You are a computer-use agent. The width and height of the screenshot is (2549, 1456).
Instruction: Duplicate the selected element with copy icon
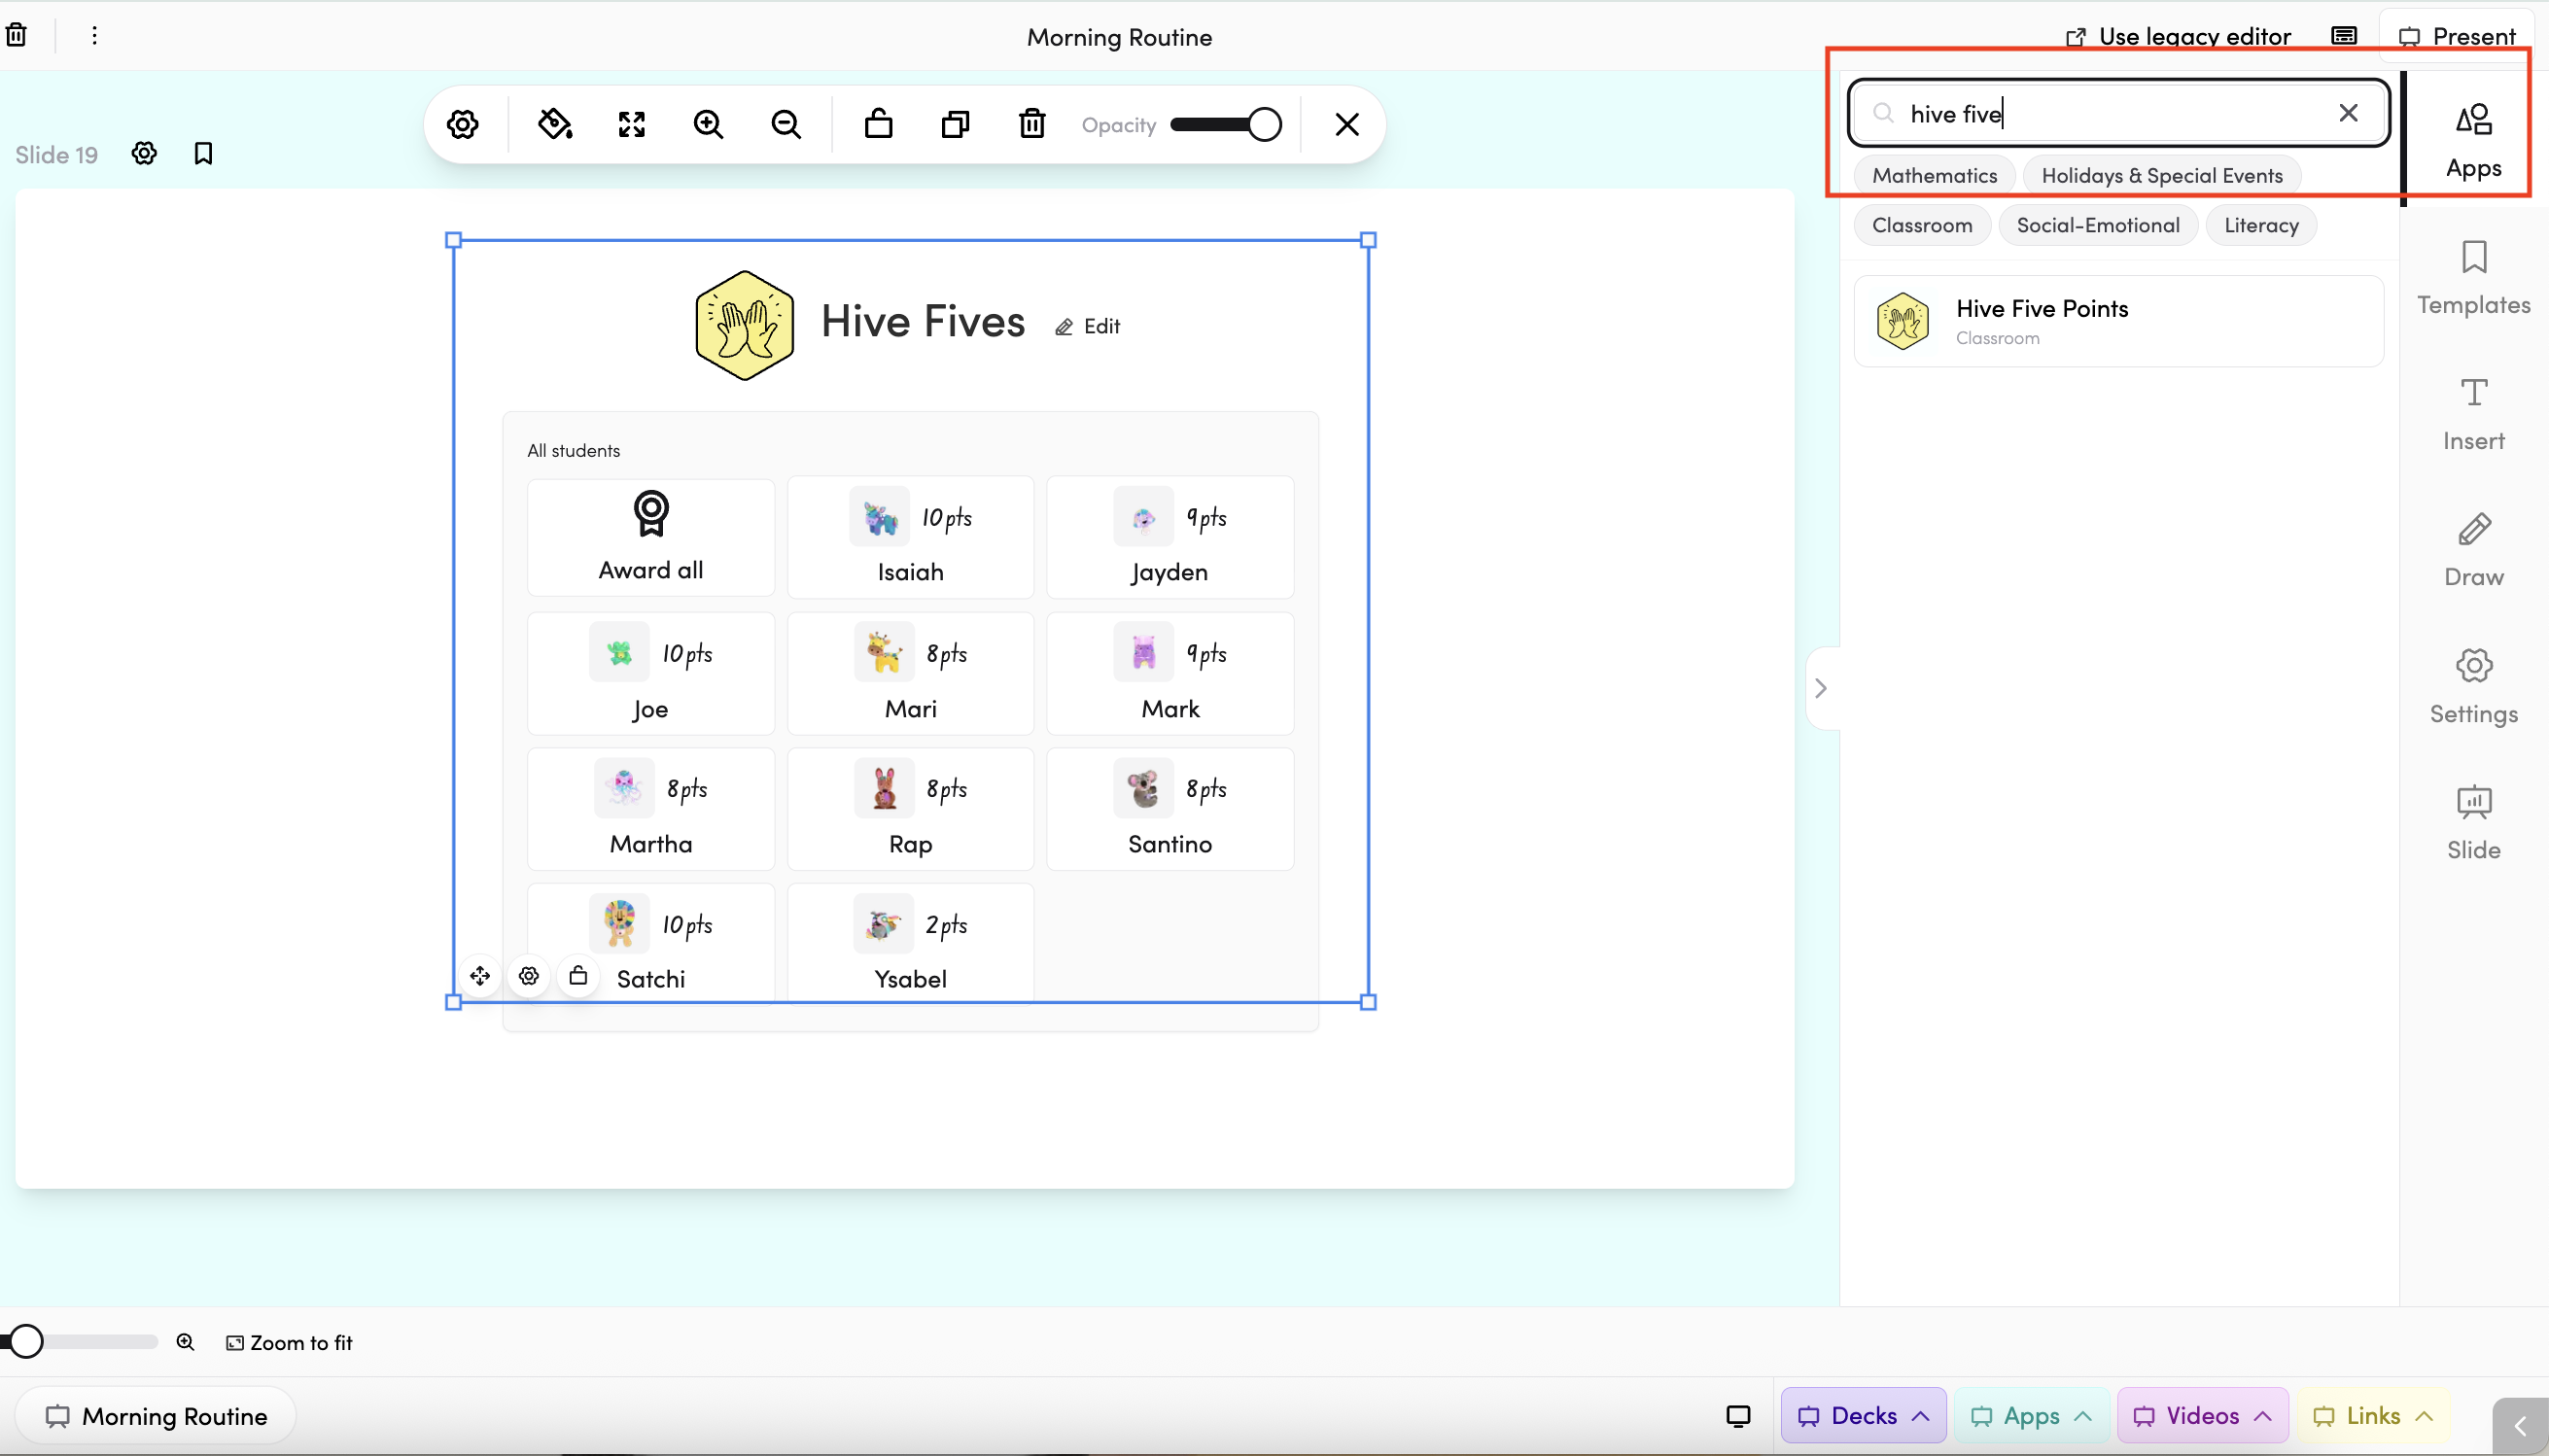tap(955, 124)
